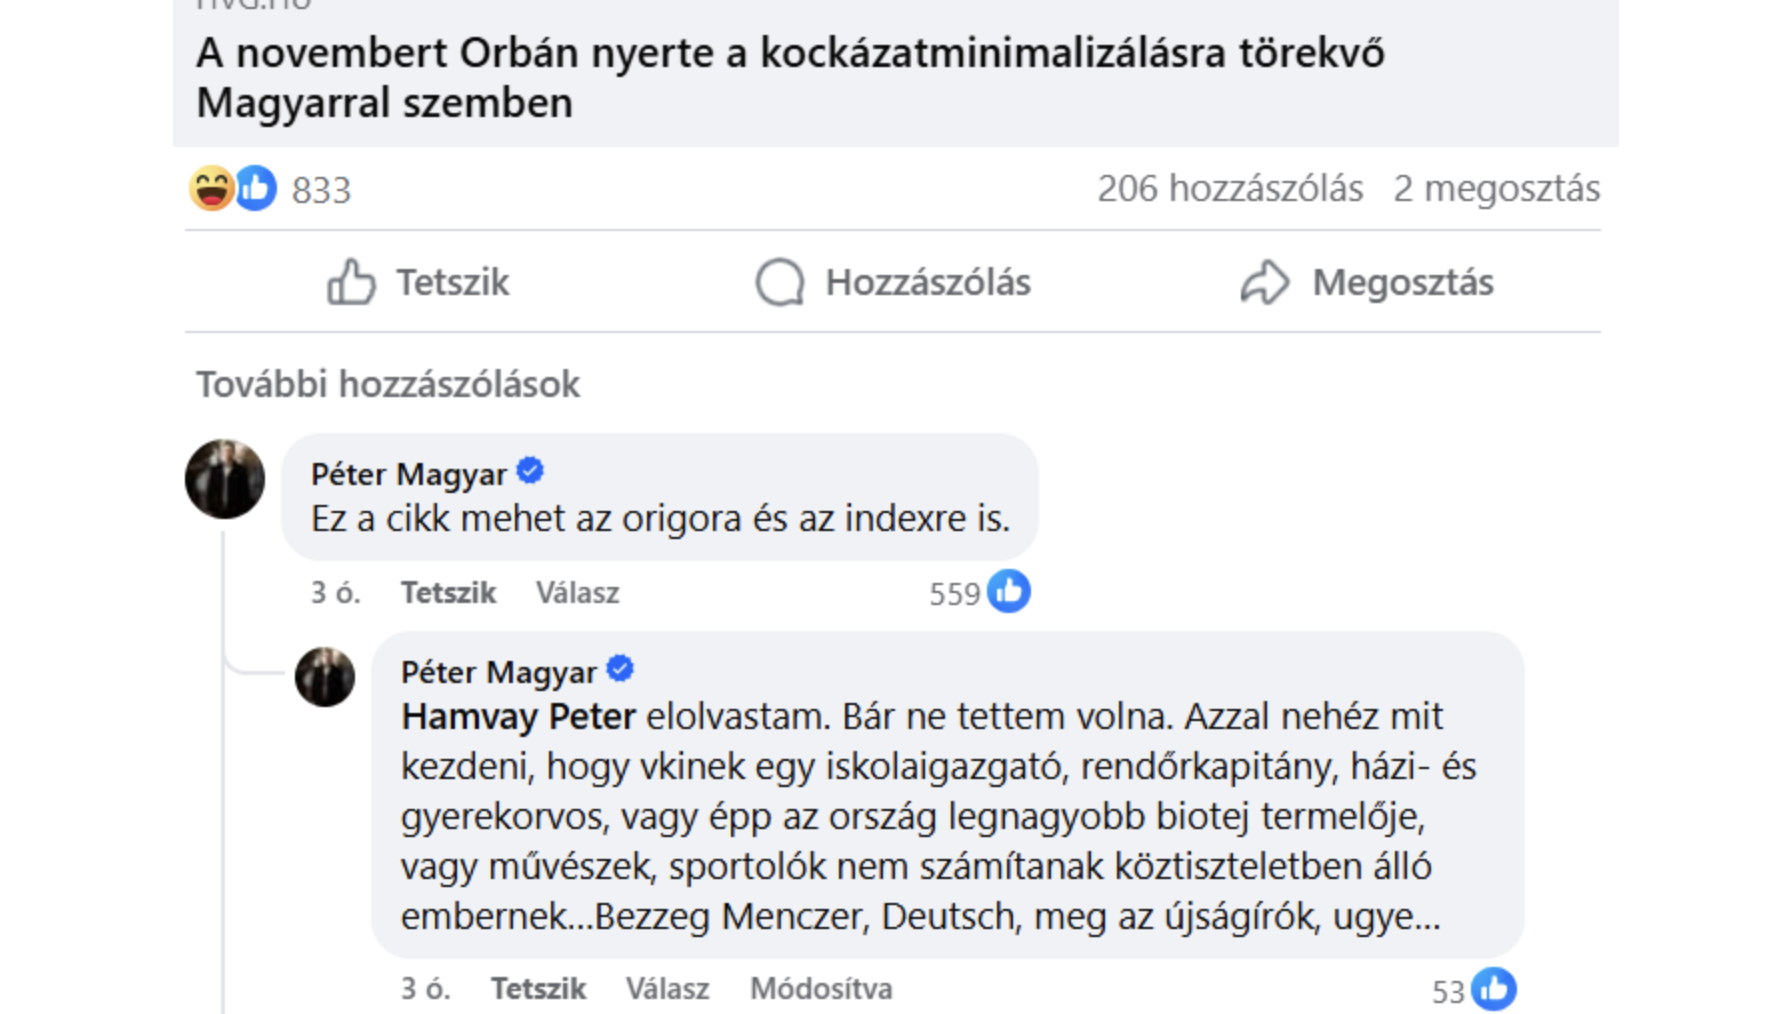
Task: Like the reply mentioning Hamvay Peter
Action: pyautogui.click(x=538, y=989)
